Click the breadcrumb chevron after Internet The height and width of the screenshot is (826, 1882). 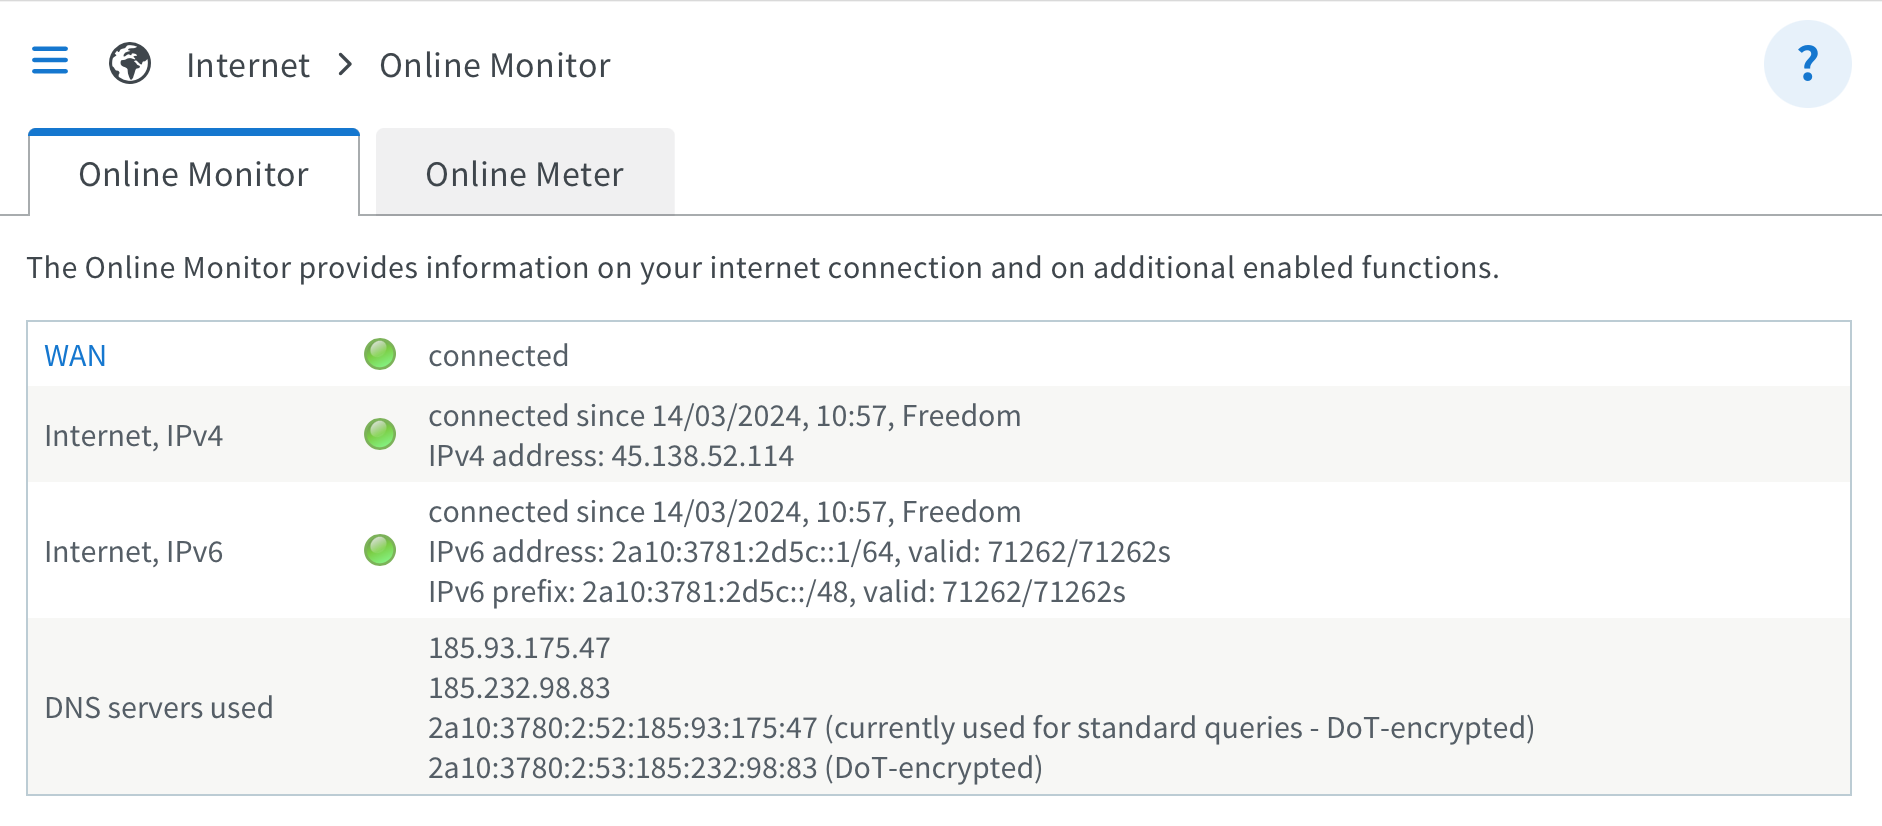tap(346, 65)
